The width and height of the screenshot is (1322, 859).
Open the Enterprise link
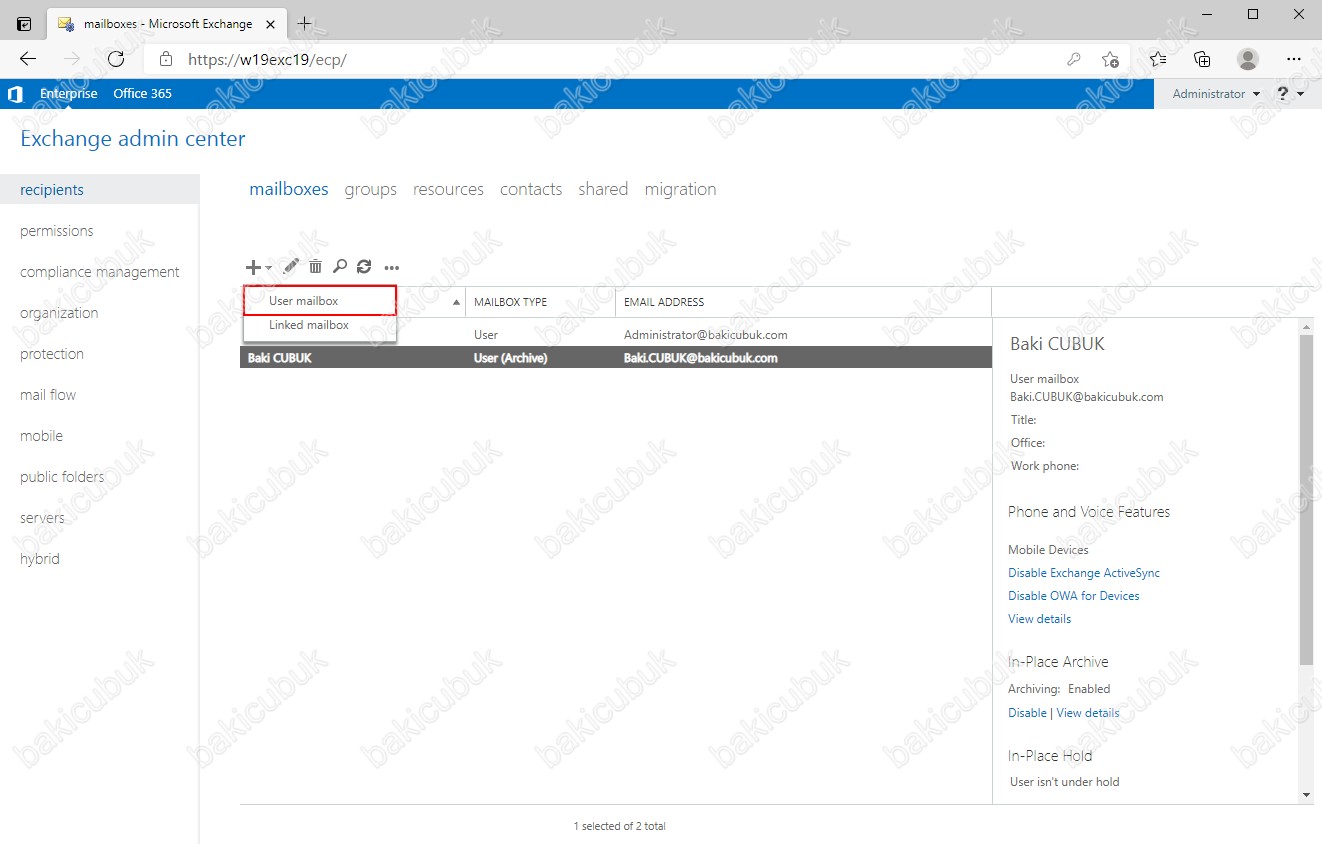point(69,94)
